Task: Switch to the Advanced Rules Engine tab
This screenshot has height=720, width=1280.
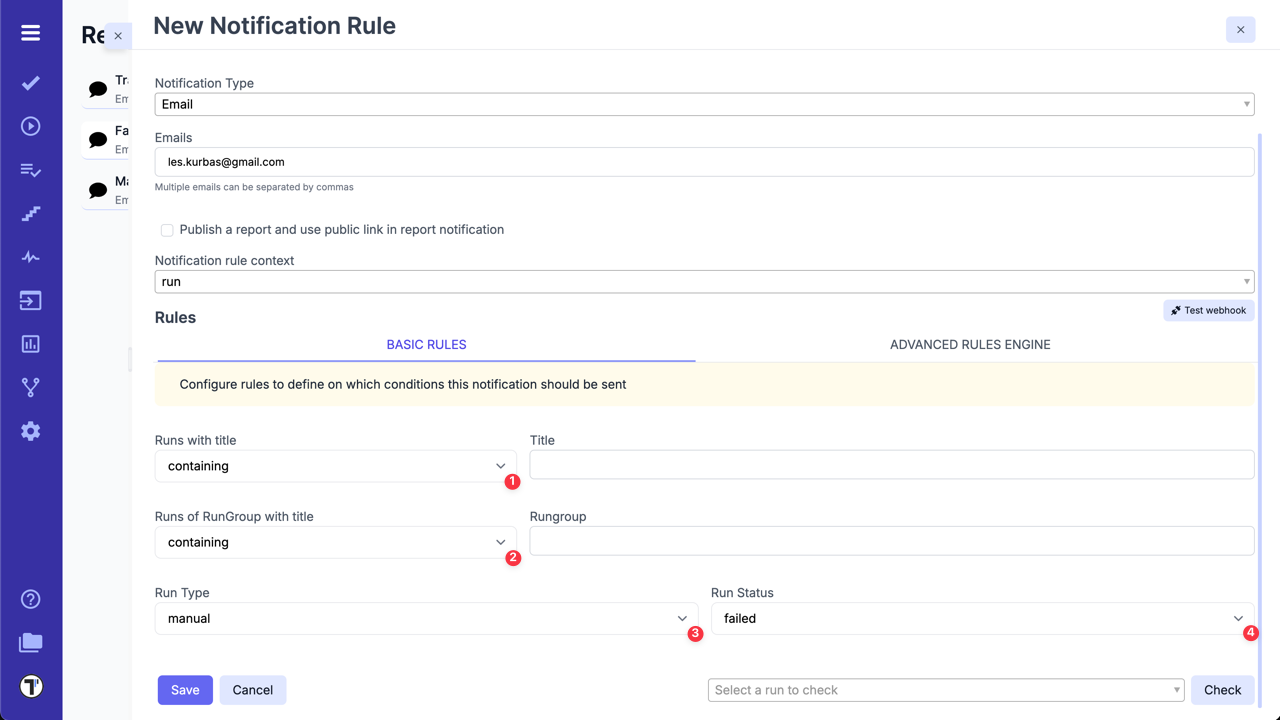Action: click(x=970, y=344)
